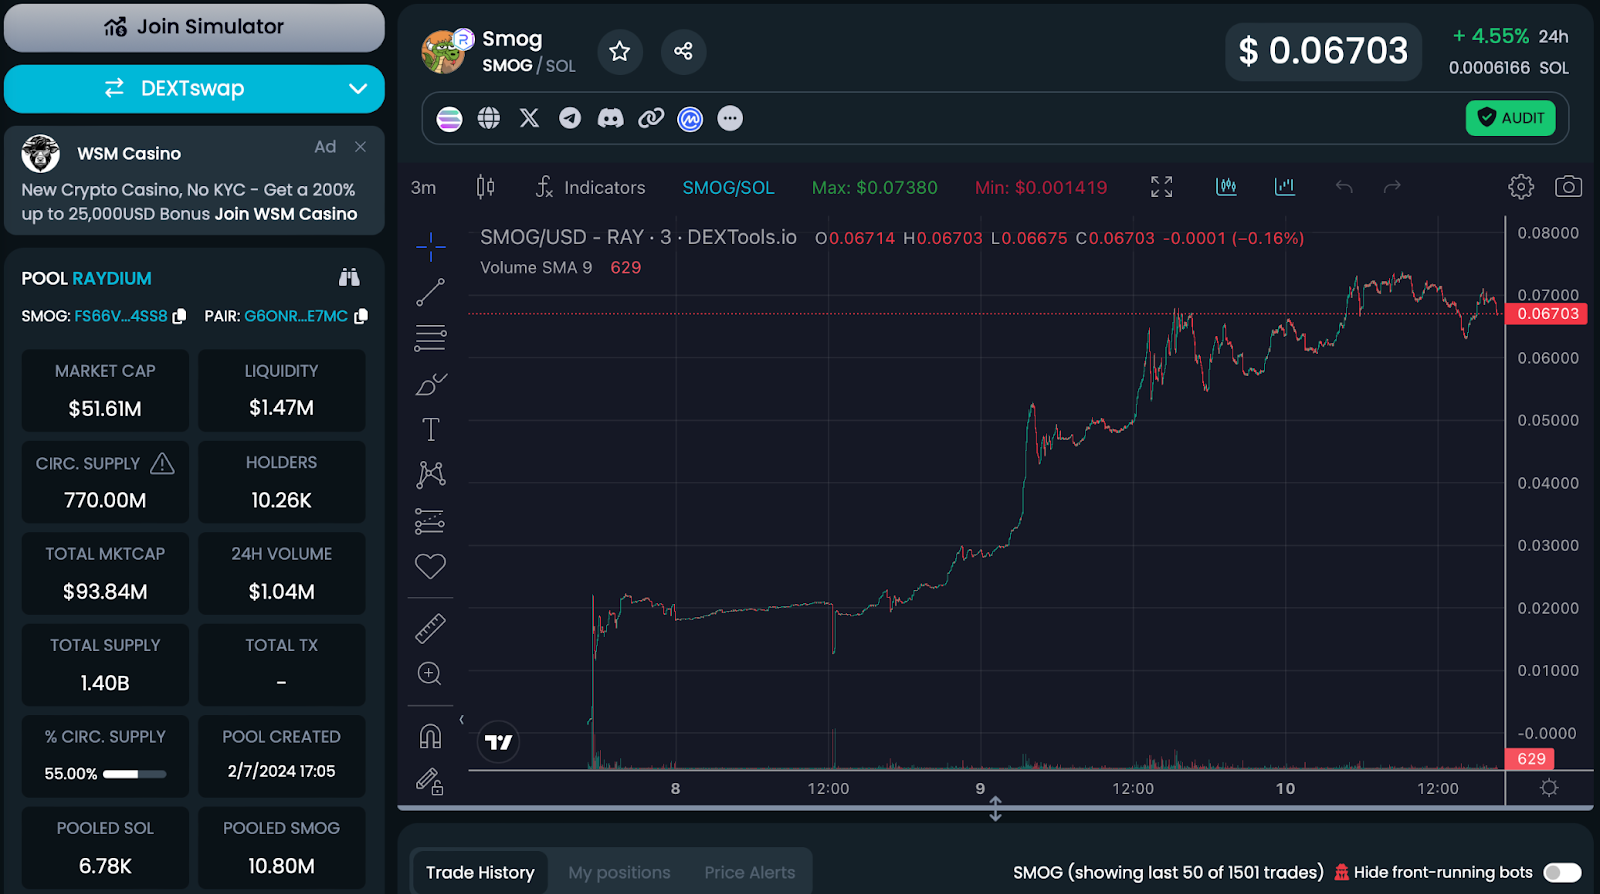Screen dimensions: 1600x894
Task: Switch to the Price Alerts tab
Action: click(750, 873)
